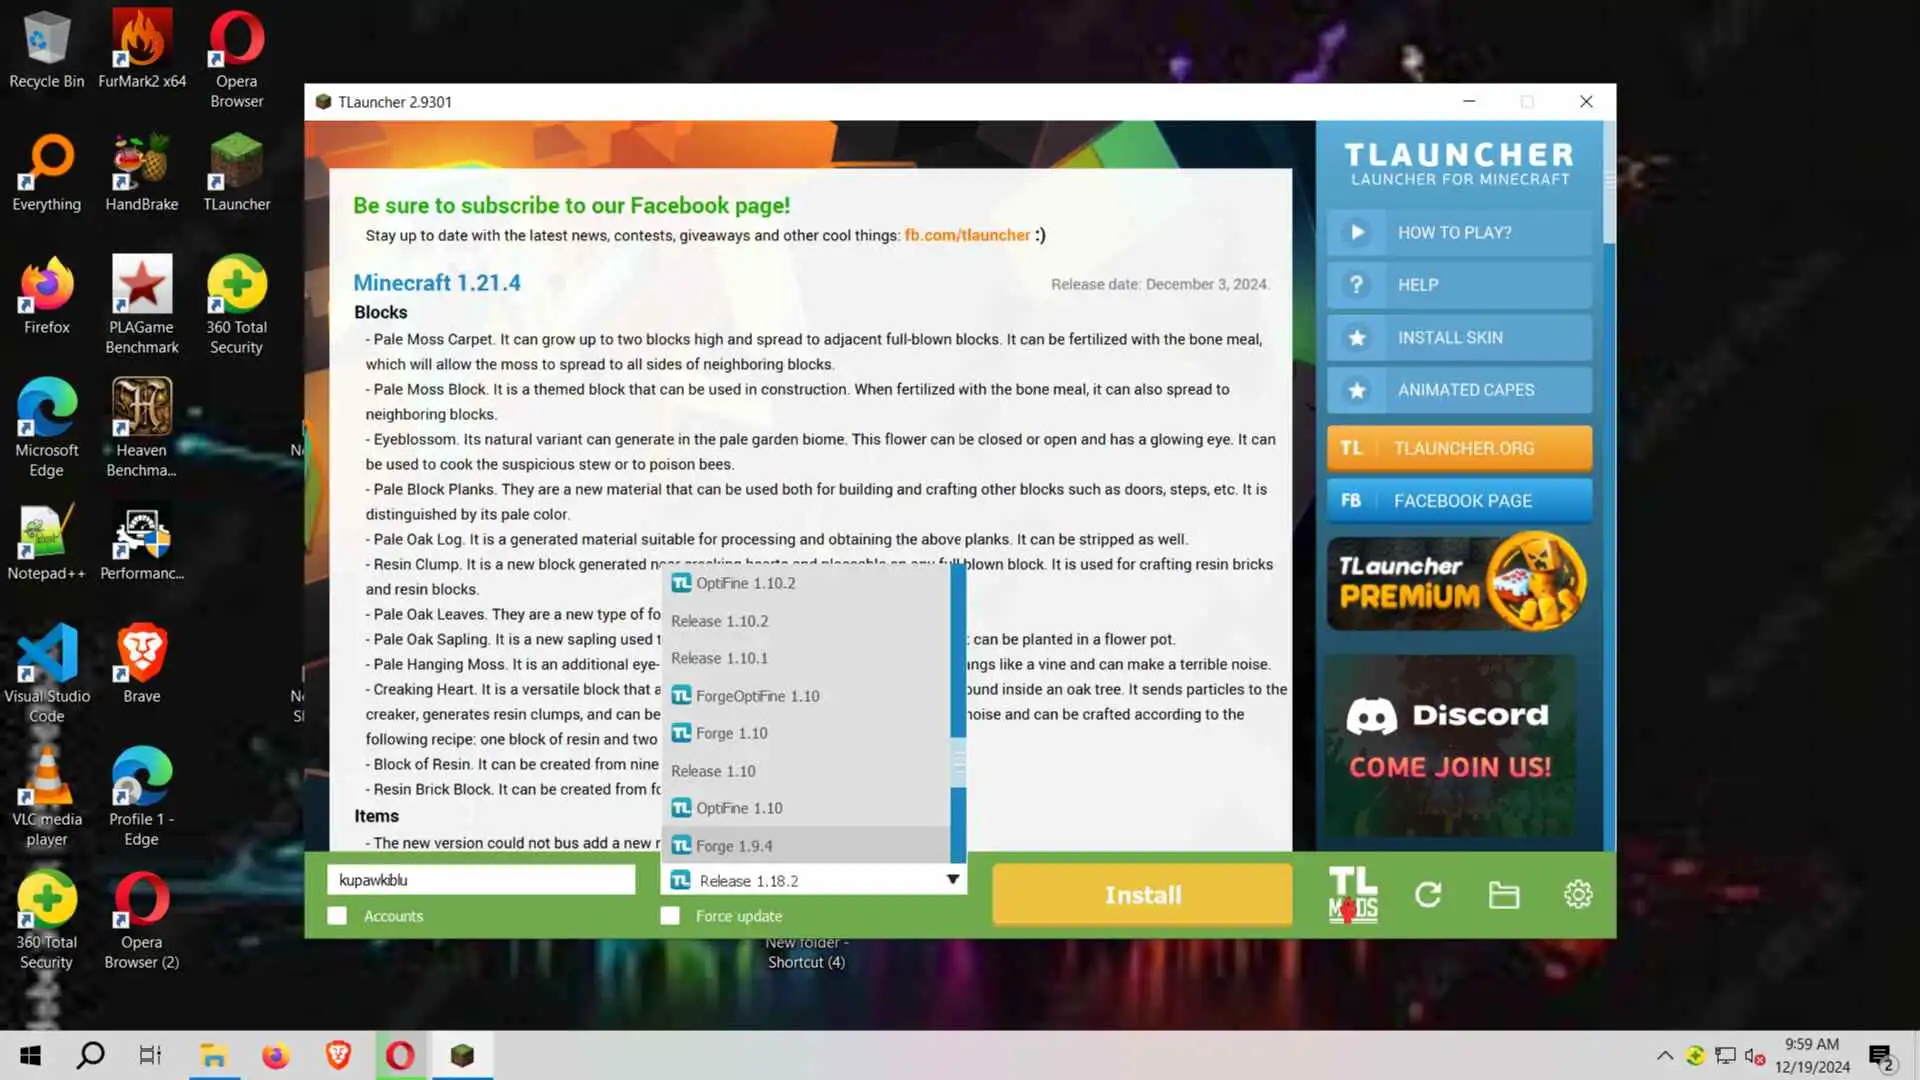Click the version list scrollbar thumb
Viewport: 1920px width, 1080px height.
tap(958, 763)
